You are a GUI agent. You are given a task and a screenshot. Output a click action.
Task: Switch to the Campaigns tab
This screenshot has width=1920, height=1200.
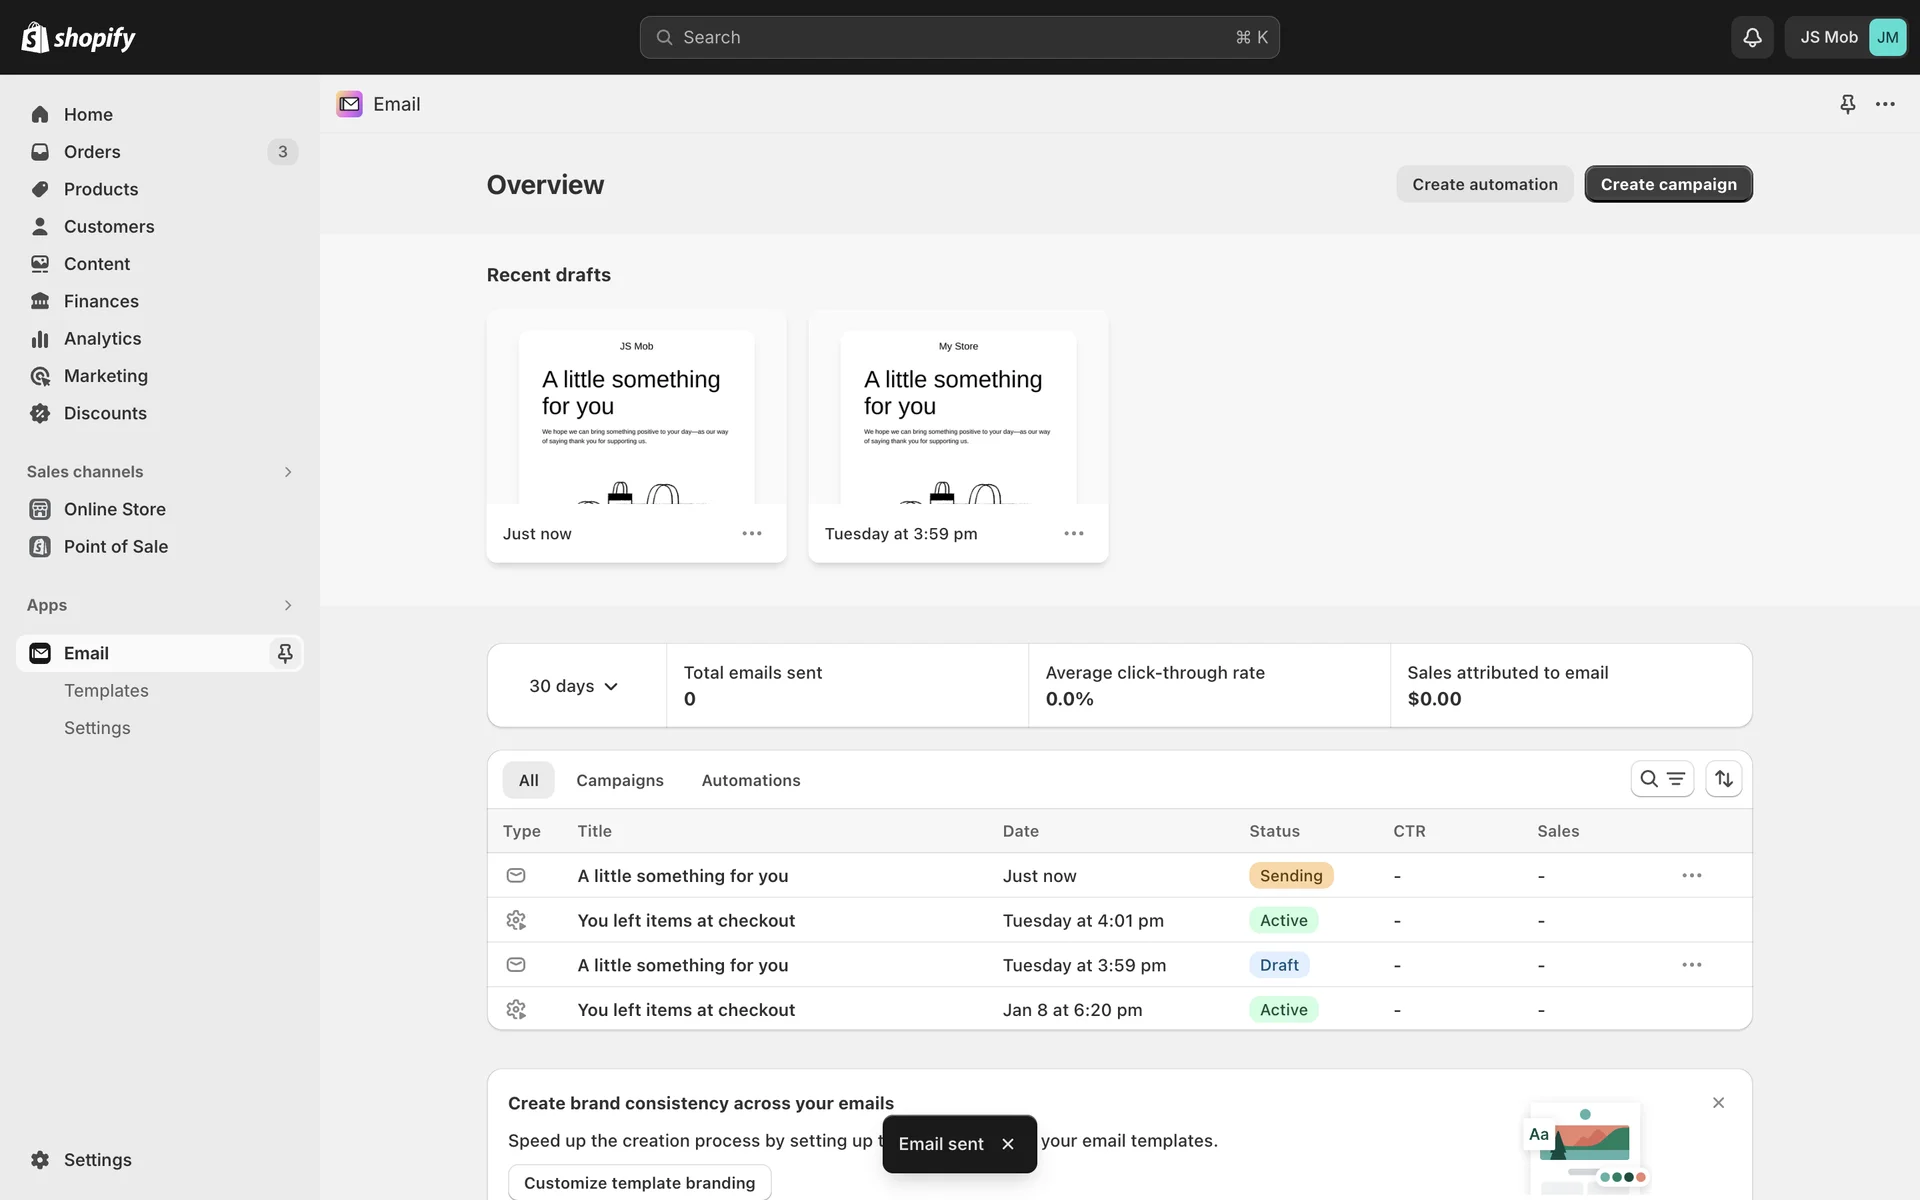click(x=619, y=780)
